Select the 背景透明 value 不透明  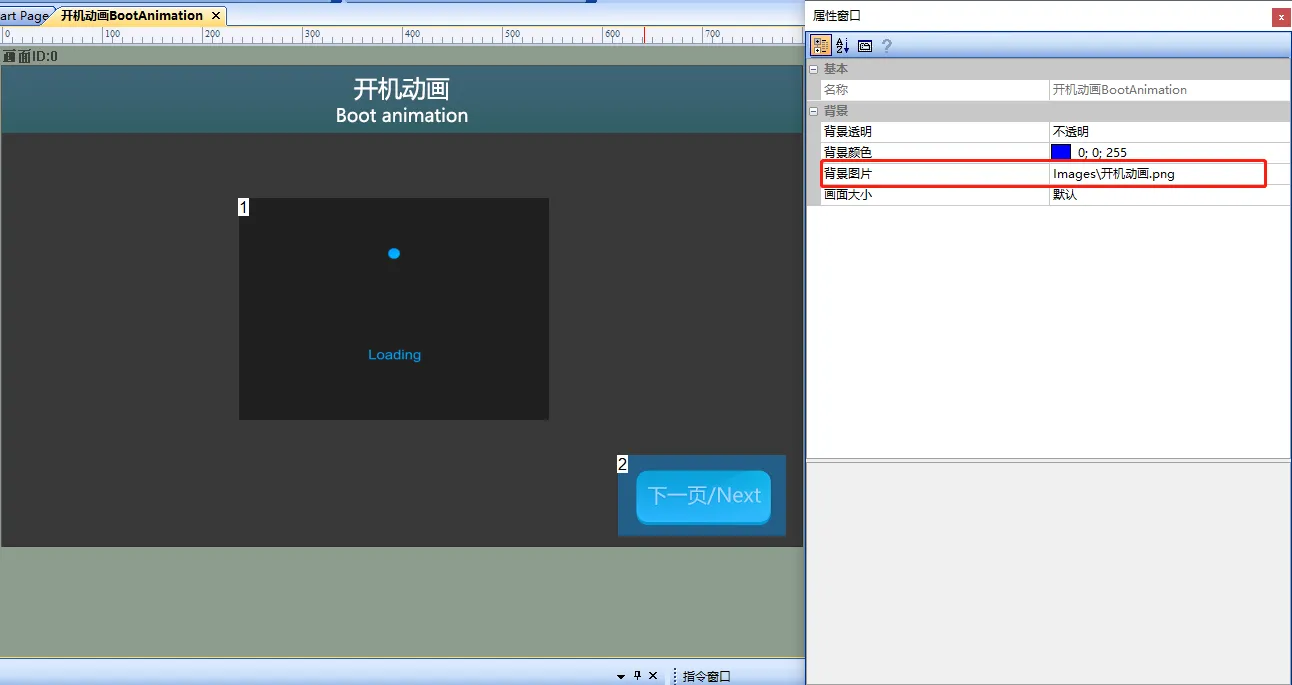click(1169, 132)
